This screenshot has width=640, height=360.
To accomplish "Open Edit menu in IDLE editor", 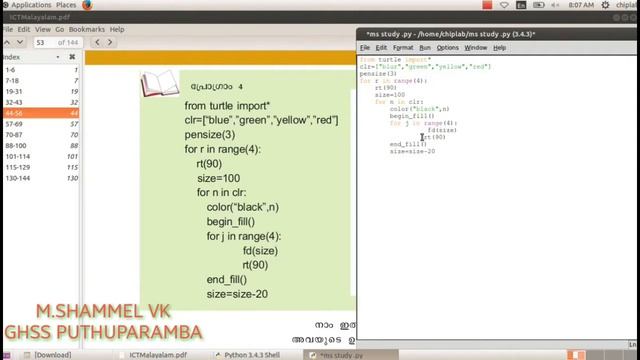I will [x=381, y=48].
